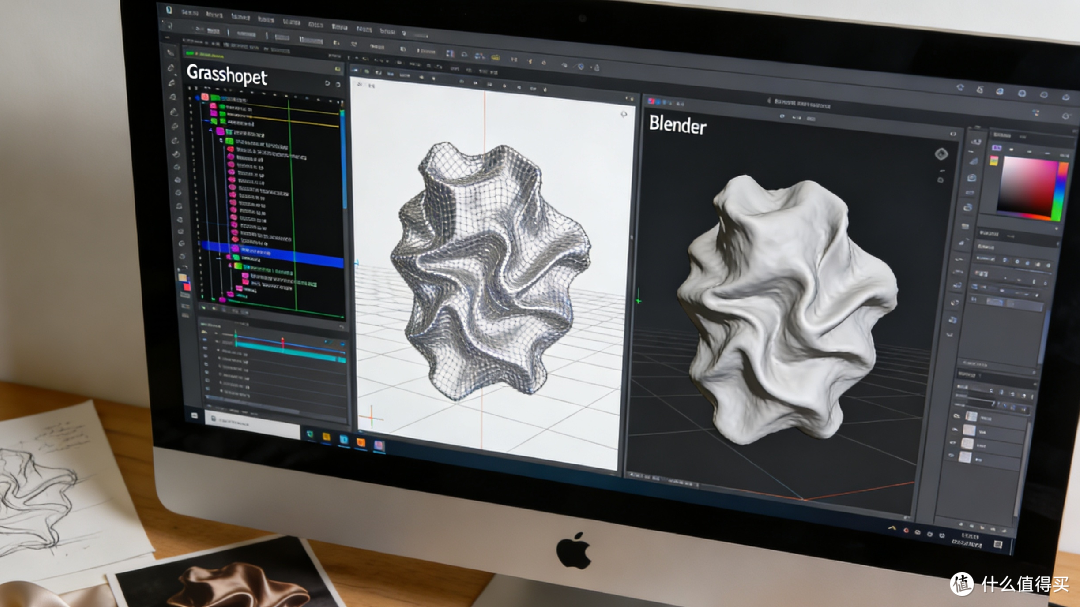The height and width of the screenshot is (607, 1080).
Task: Click the rightmost icon in top-right icon row
Action: coord(1066,97)
